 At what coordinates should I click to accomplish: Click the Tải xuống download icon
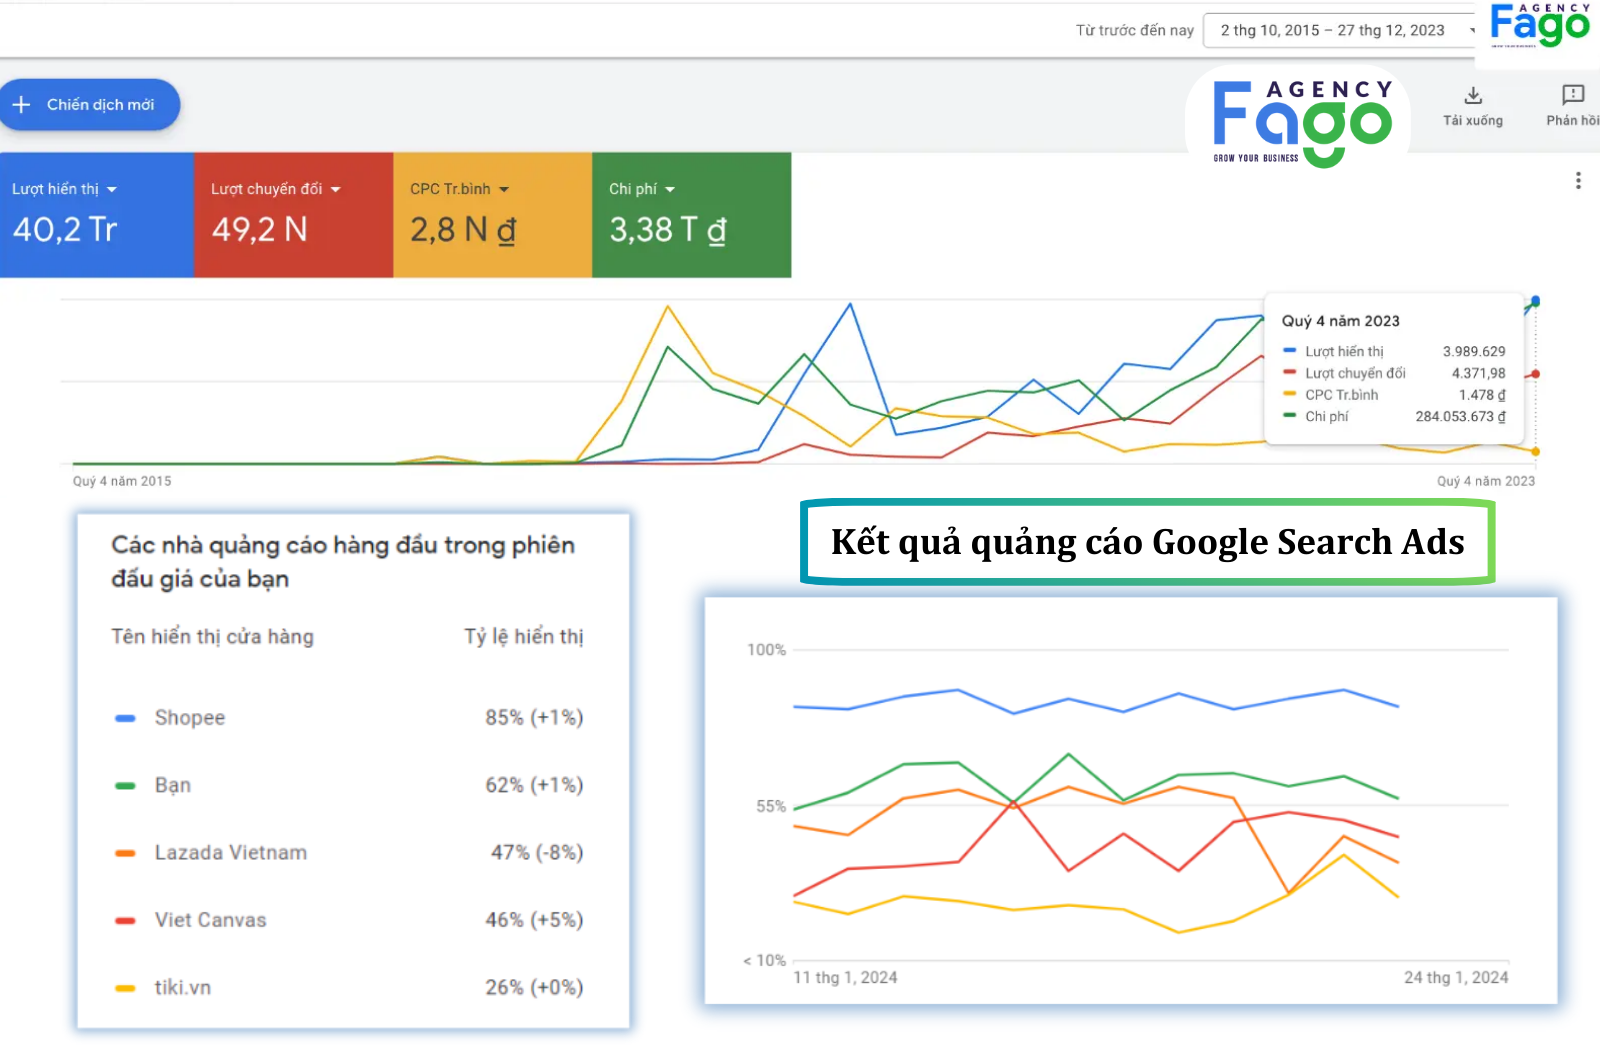point(1472,96)
